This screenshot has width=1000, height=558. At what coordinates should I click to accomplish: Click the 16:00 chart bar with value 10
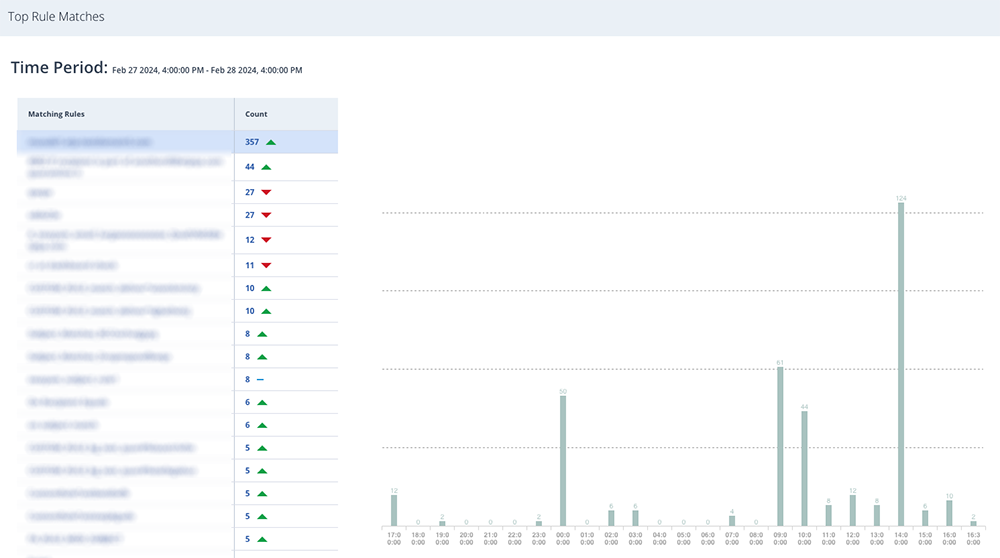pos(949,513)
